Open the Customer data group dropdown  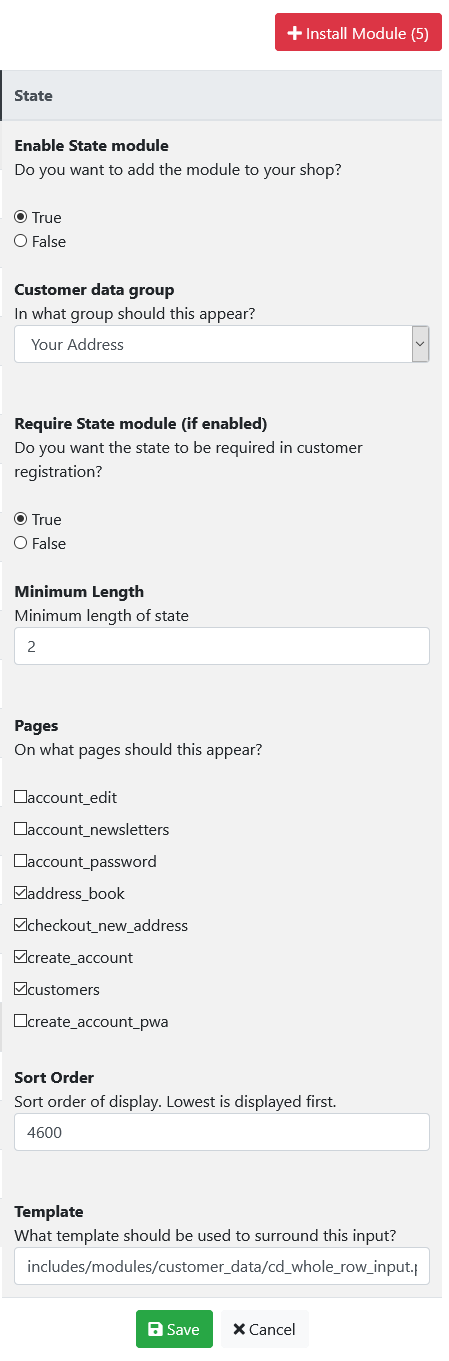222,344
